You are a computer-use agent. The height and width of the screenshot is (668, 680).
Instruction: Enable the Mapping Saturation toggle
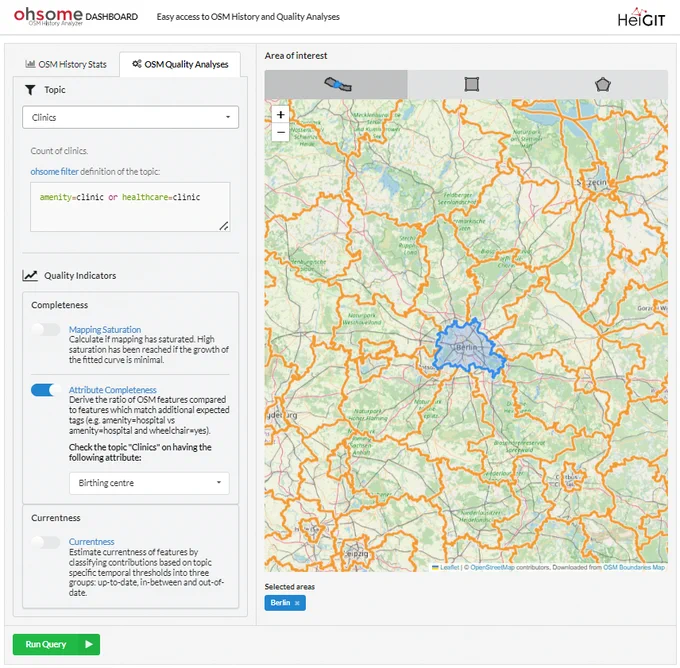coord(46,330)
